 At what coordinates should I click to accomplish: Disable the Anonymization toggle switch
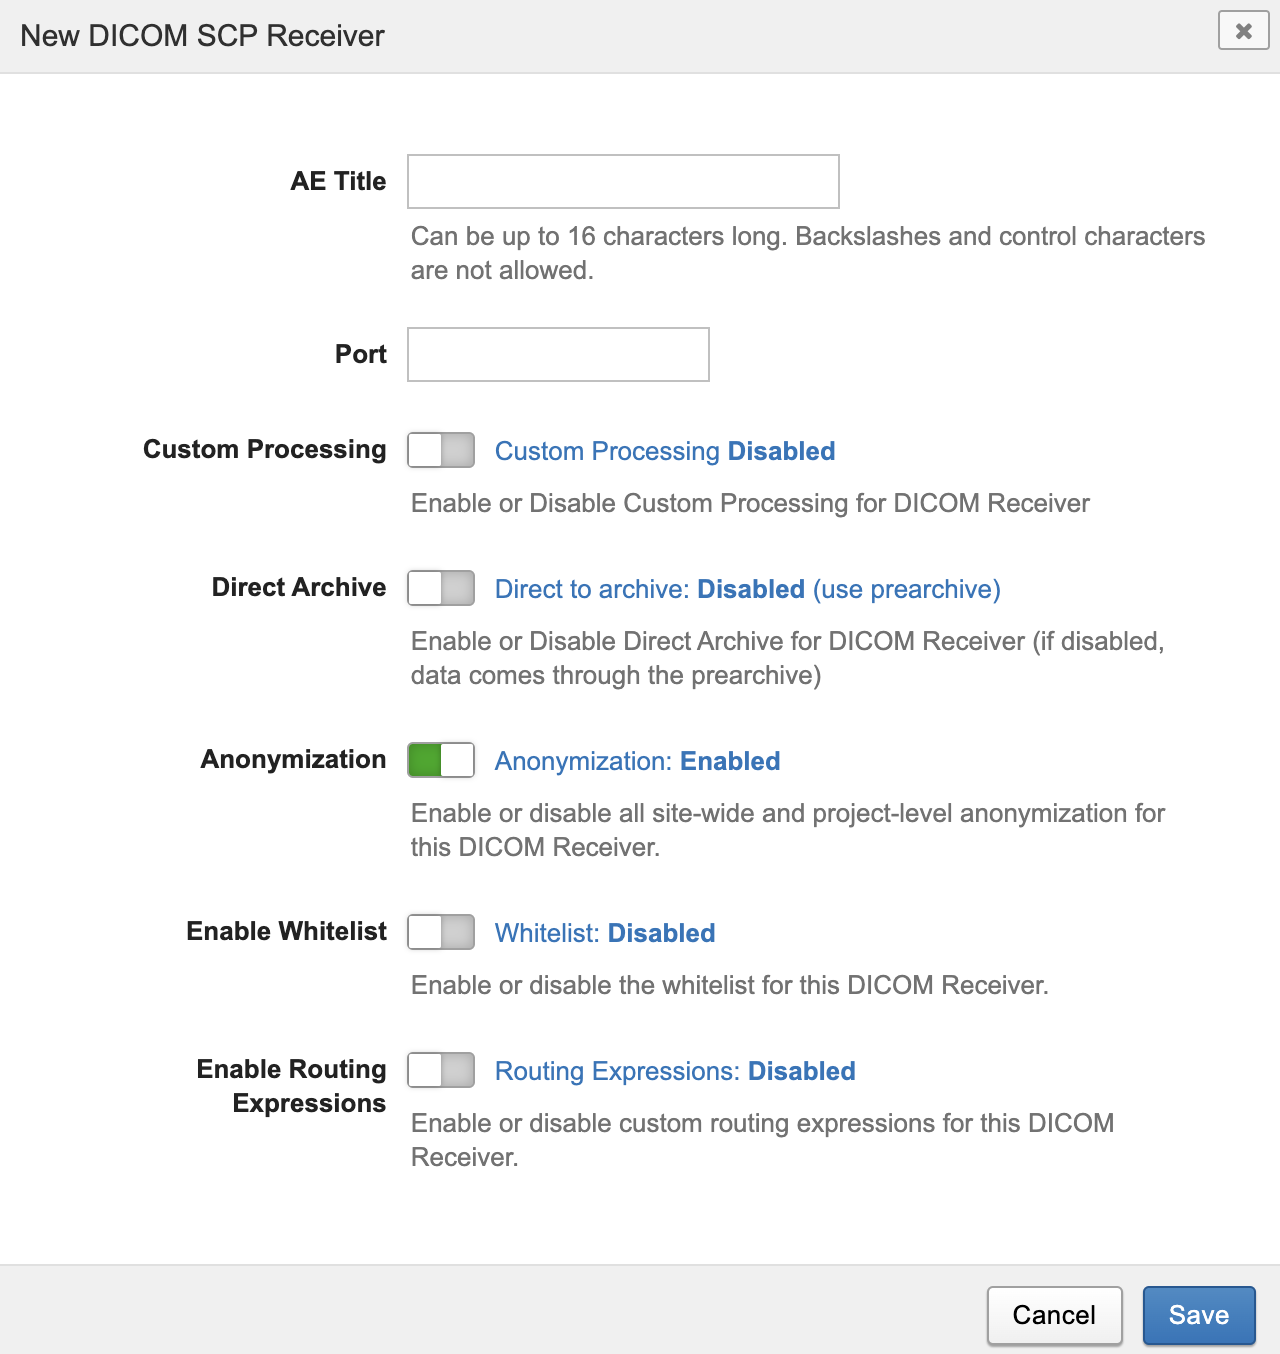pyautogui.click(x=441, y=760)
